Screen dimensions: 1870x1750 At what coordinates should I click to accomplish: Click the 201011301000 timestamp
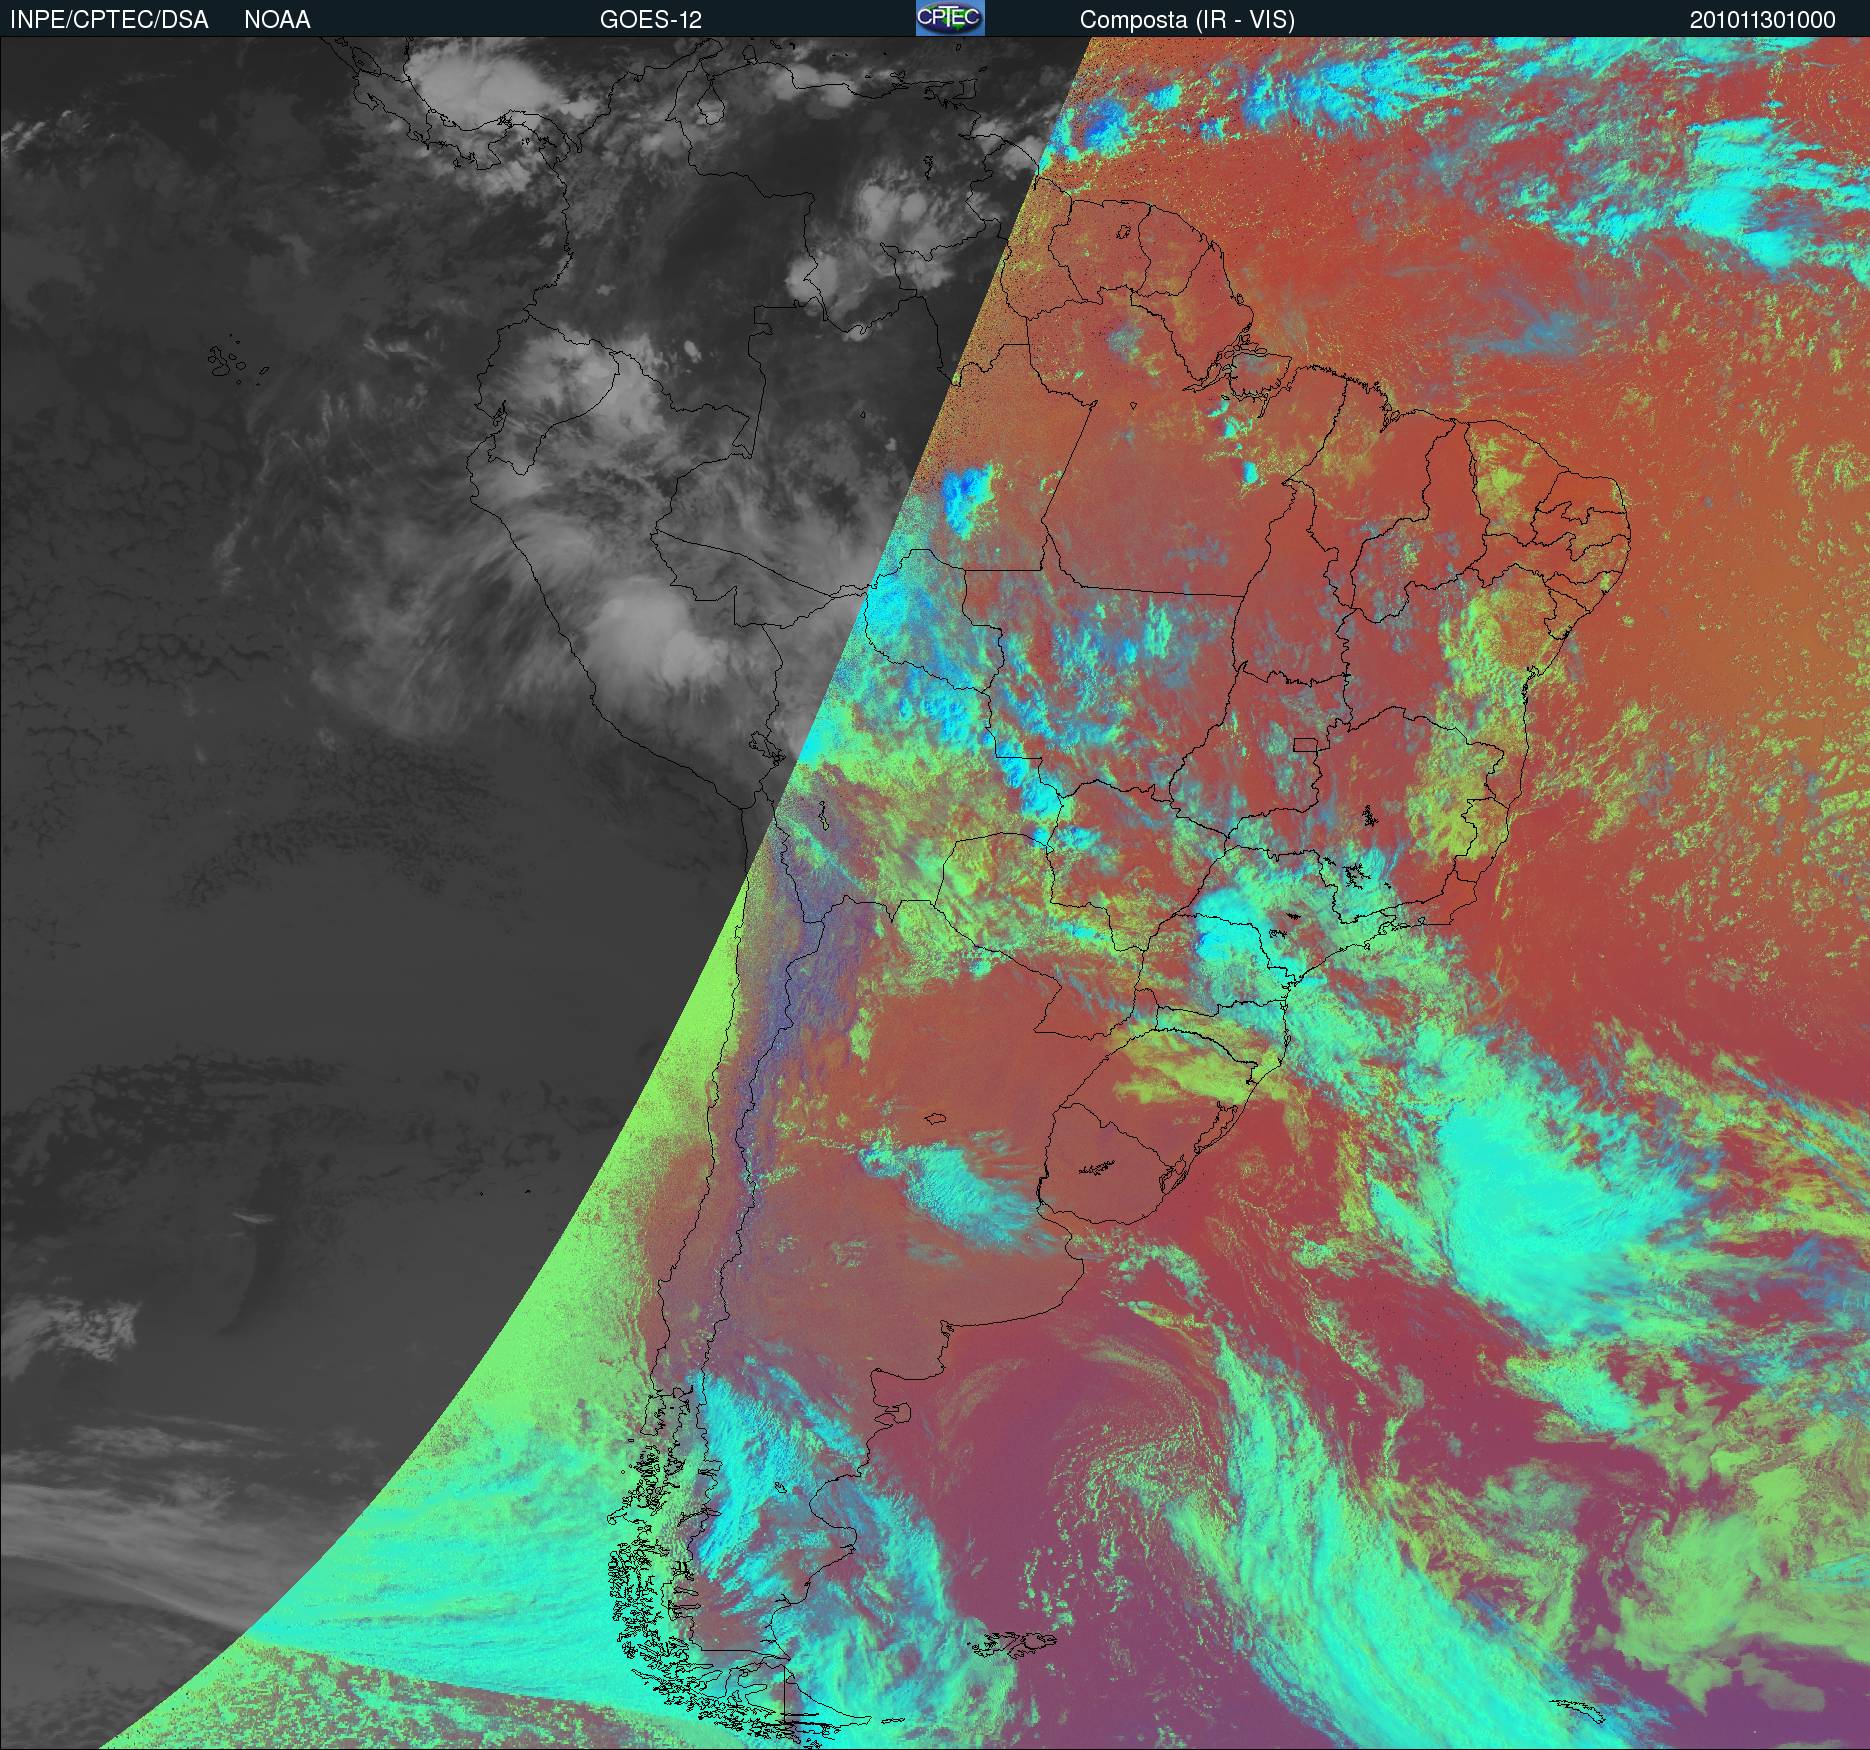[1762, 20]
